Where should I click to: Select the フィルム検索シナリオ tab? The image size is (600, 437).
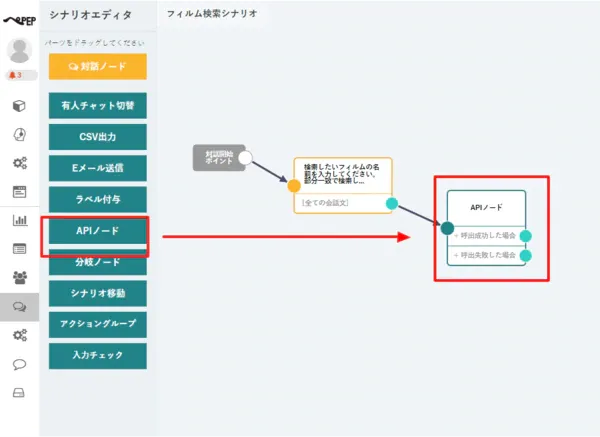211,14
